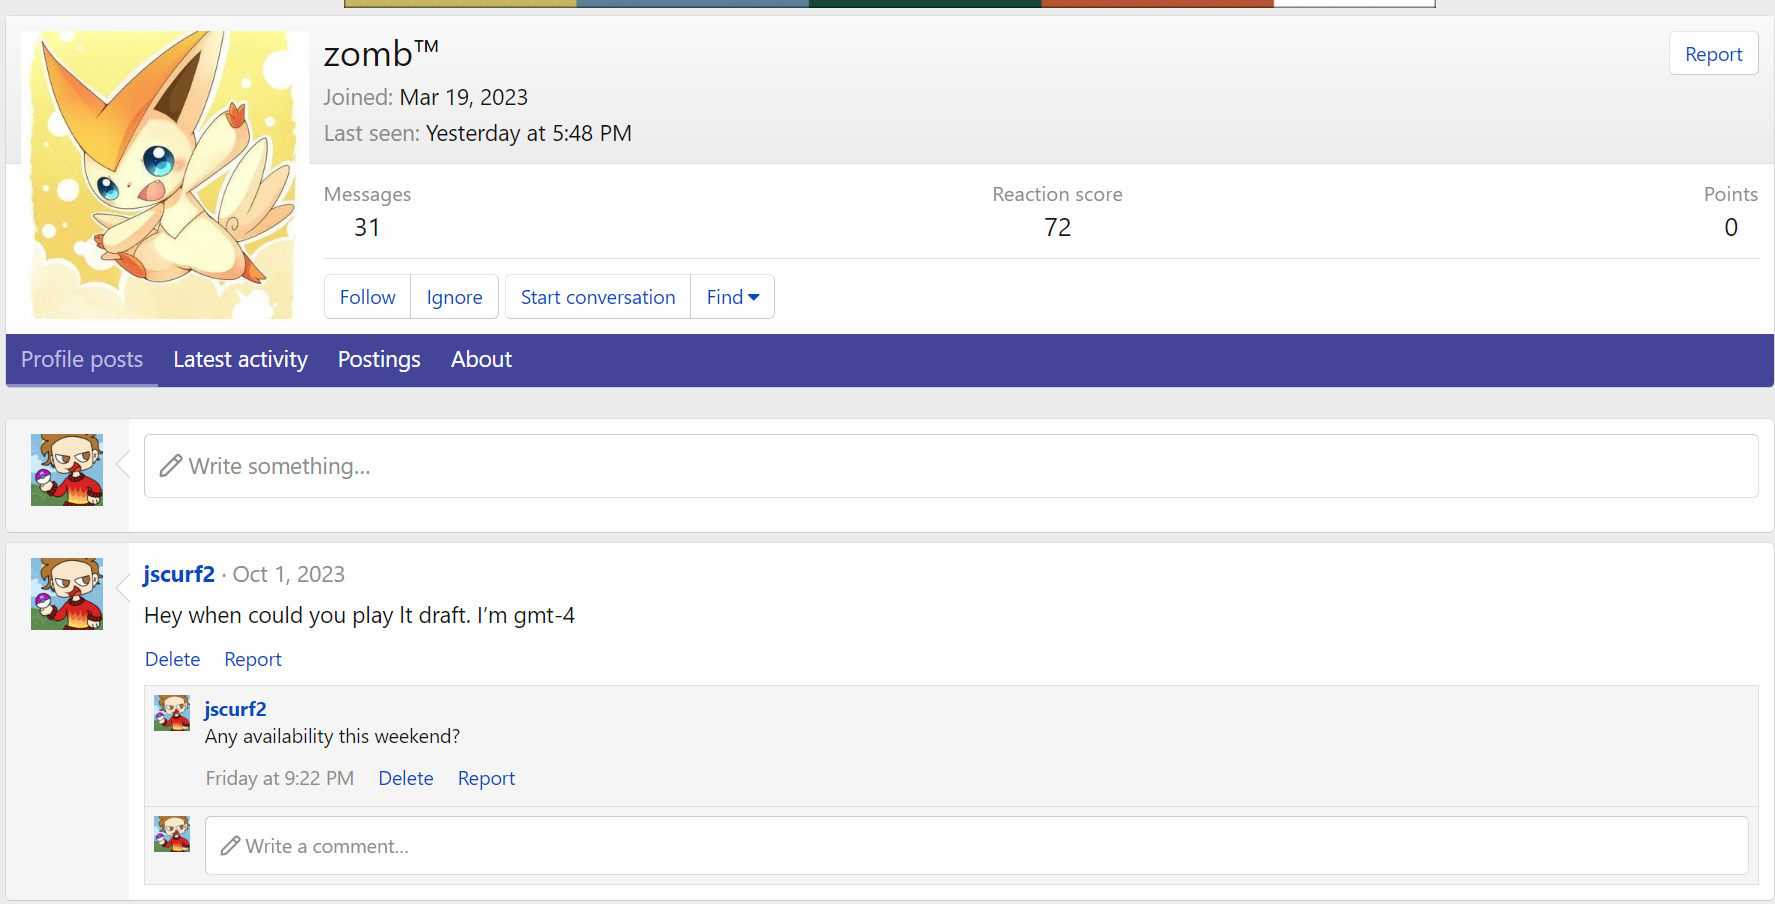Screen dimensions: 1775x904
Task: Click your avatar next to Write something field
Action: pos(67,470)
